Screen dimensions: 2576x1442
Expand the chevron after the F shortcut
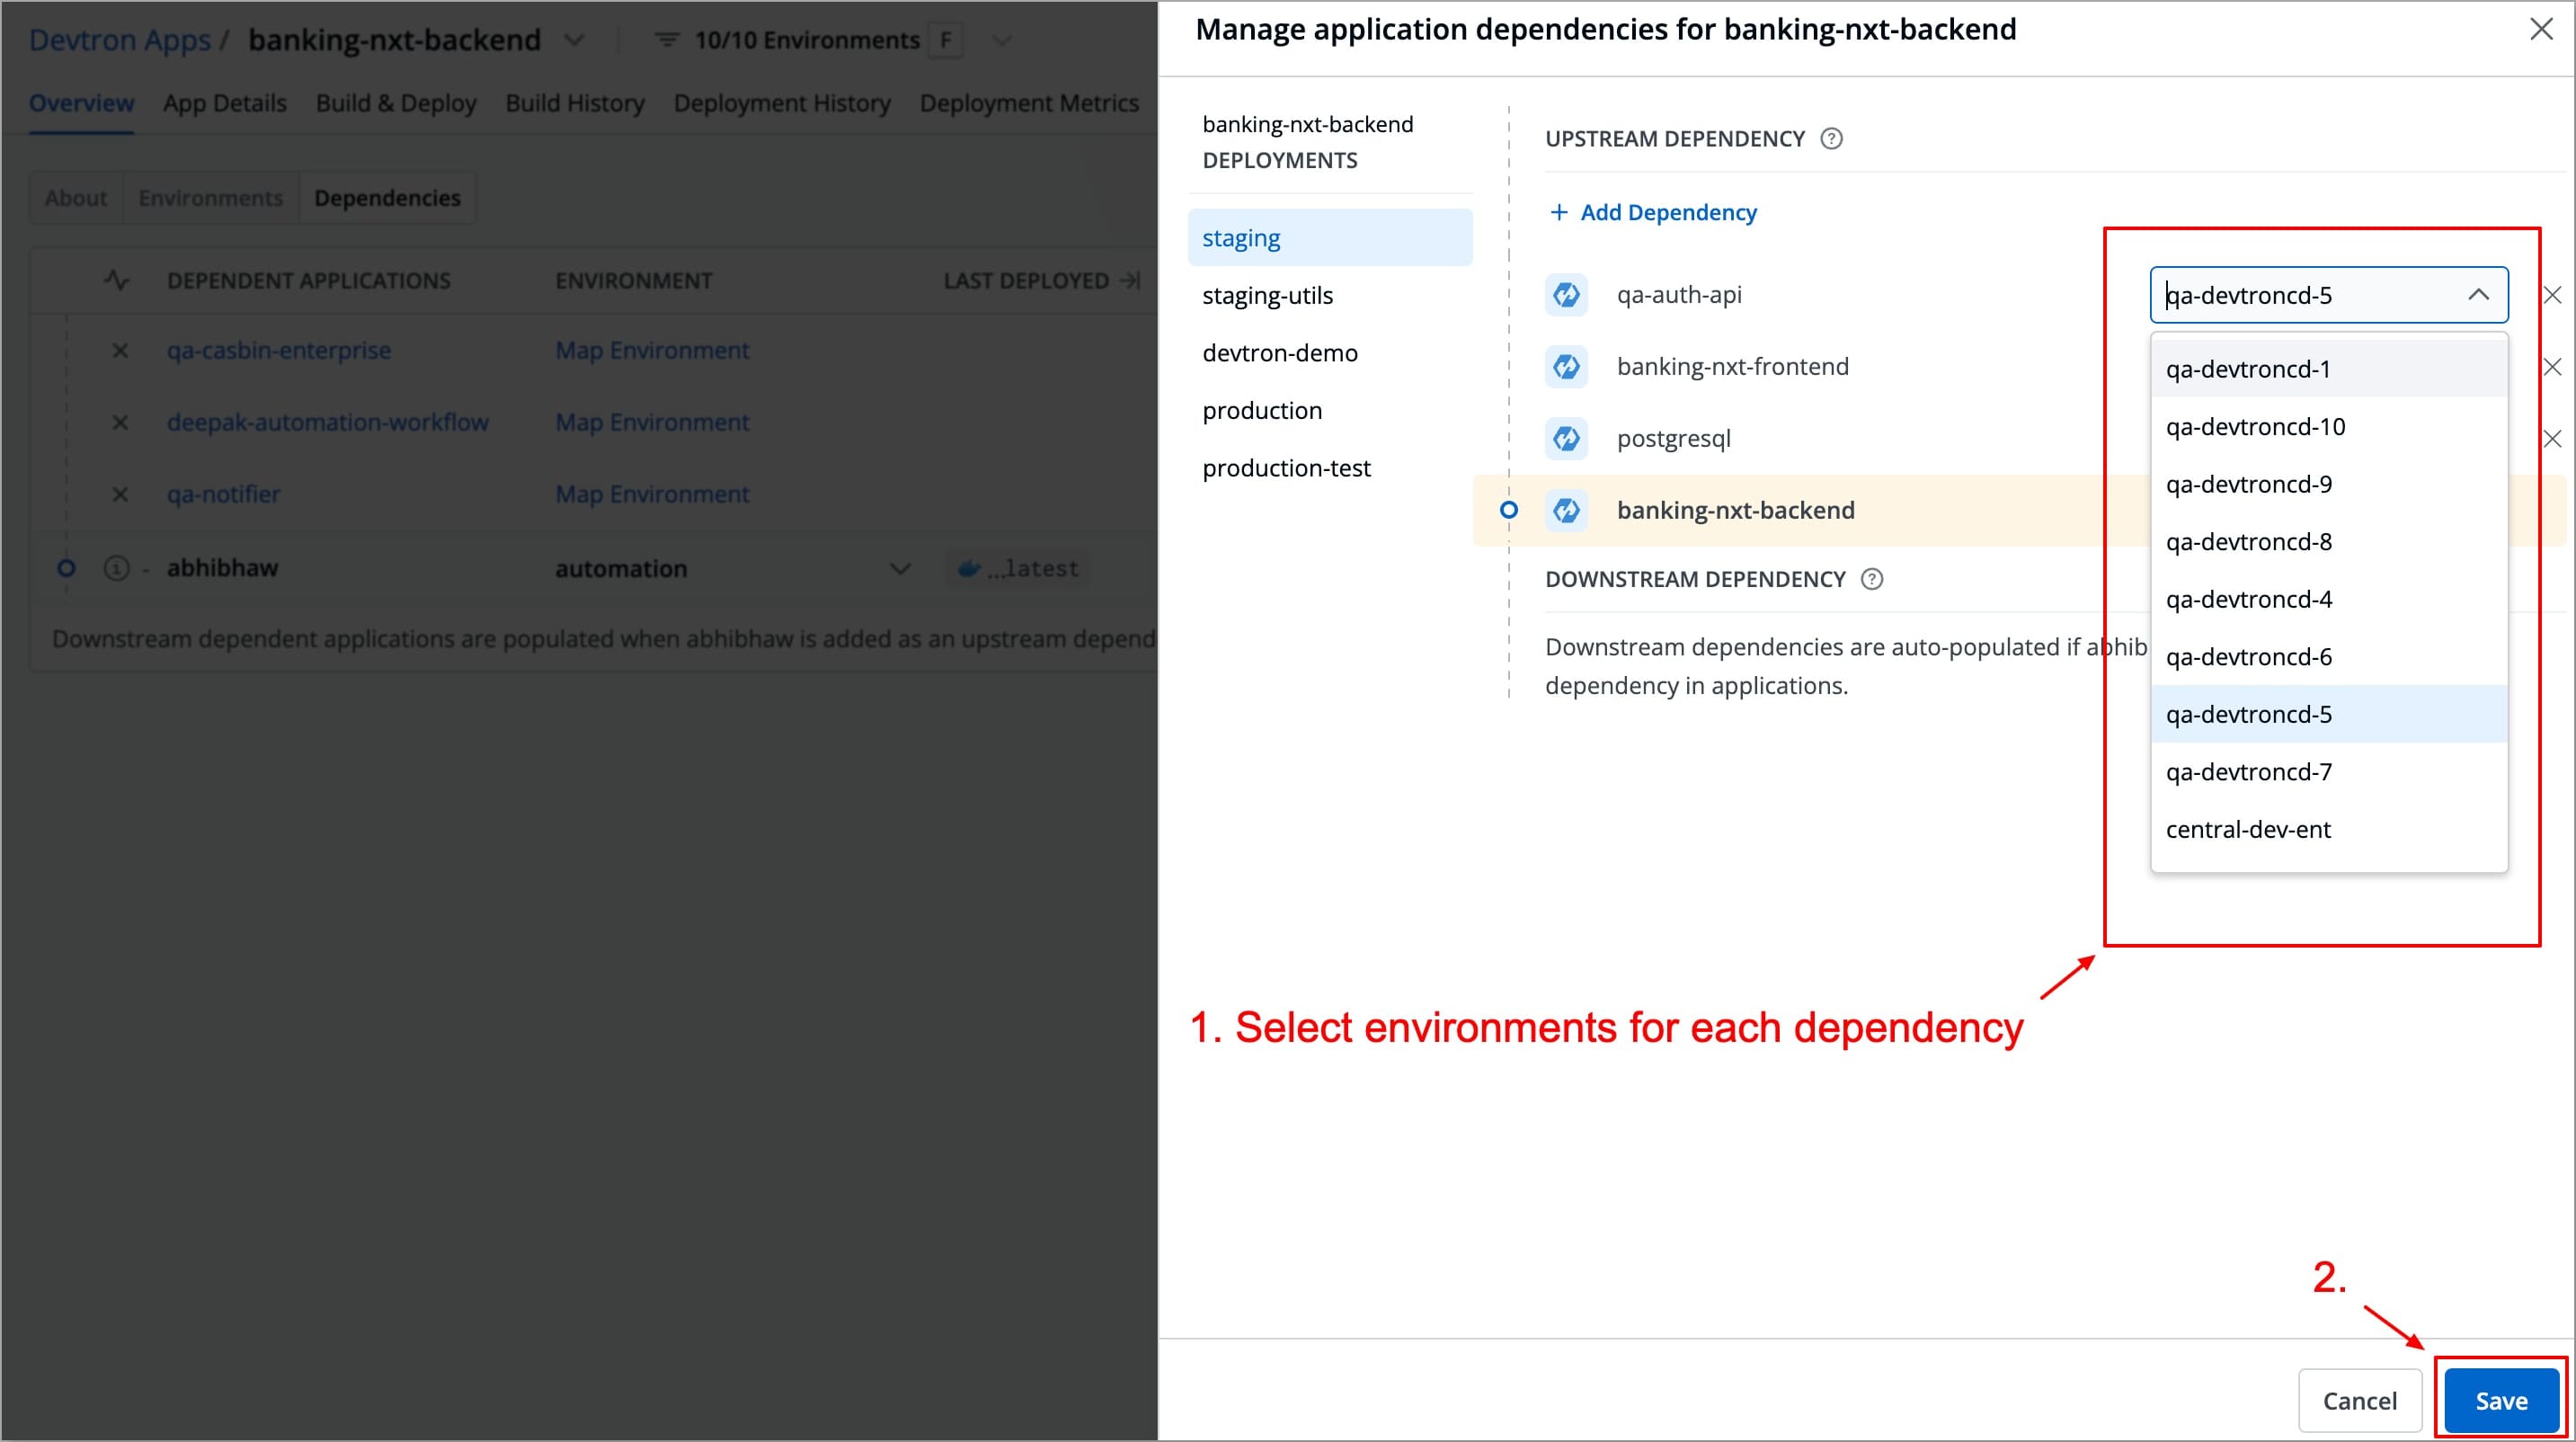click(1002, 40)
